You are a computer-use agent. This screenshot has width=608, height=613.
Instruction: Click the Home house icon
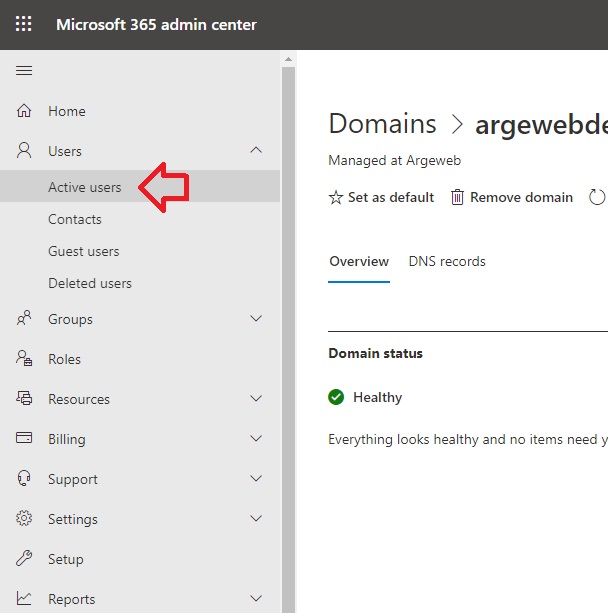(x=24, y=111)
